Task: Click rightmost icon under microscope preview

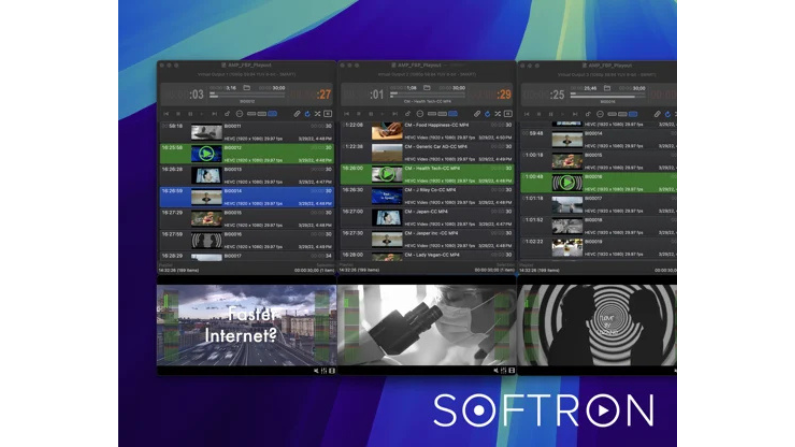Action: click(x=512, y=371)
